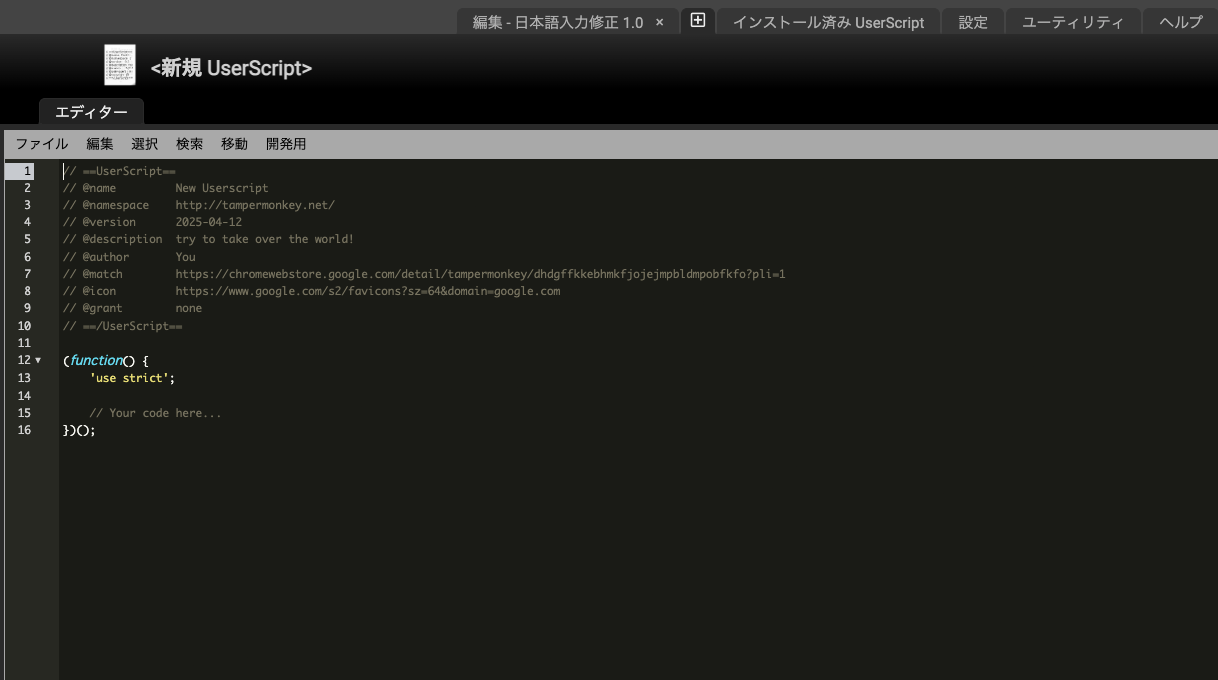
Task: Click 'try to take over the world!' description
Action: pos(265,239)
